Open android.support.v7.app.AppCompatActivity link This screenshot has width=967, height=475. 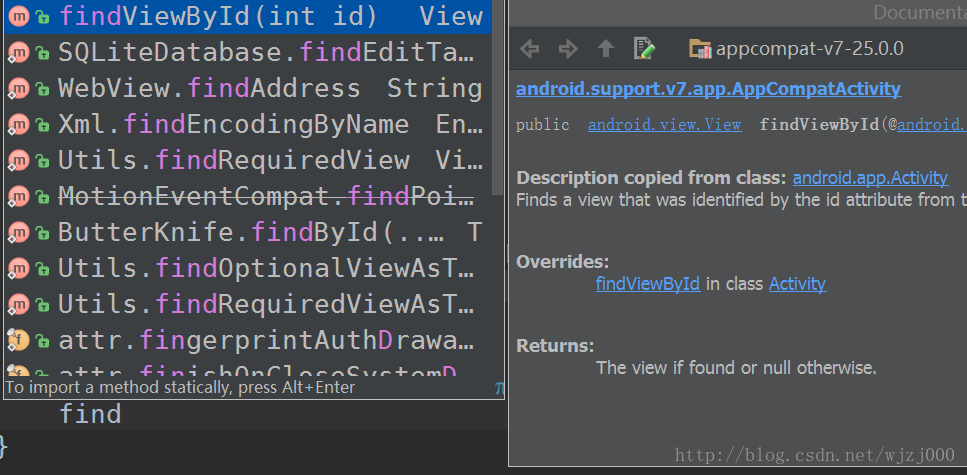click(x=709, y=89)
